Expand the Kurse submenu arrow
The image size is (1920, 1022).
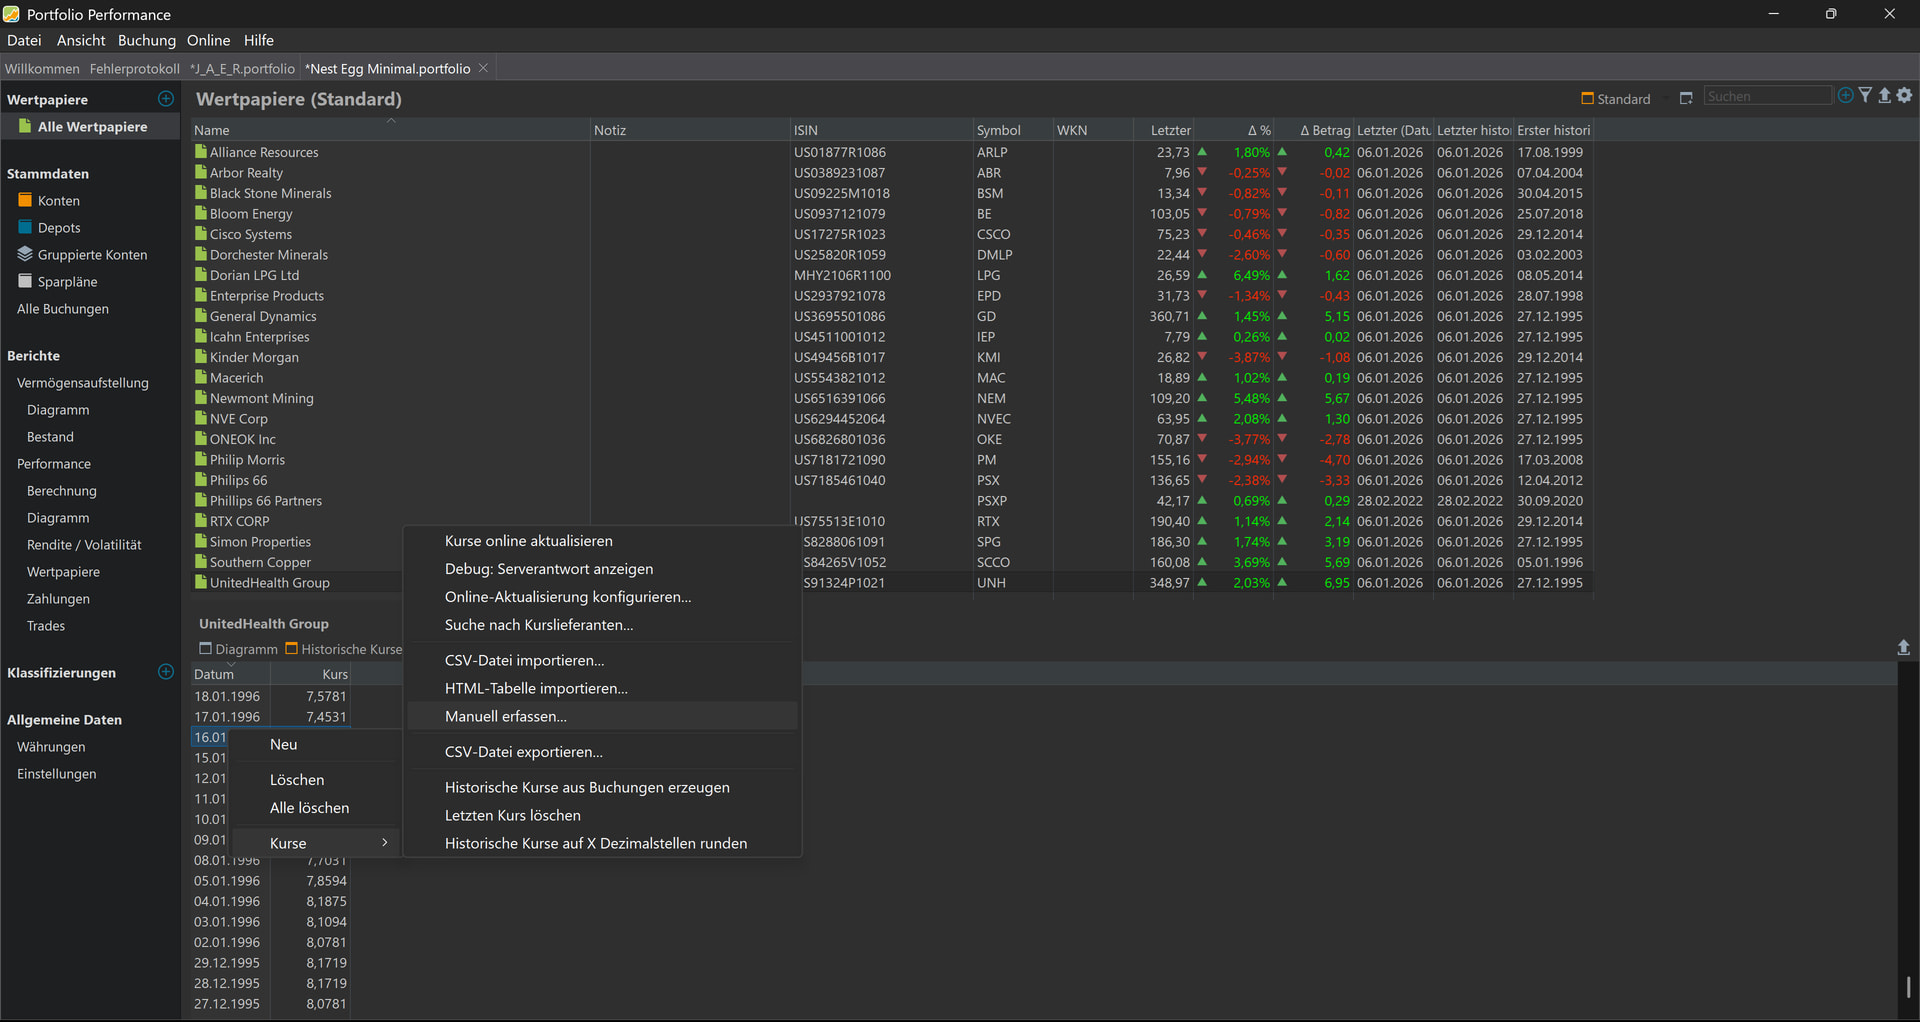384,843
